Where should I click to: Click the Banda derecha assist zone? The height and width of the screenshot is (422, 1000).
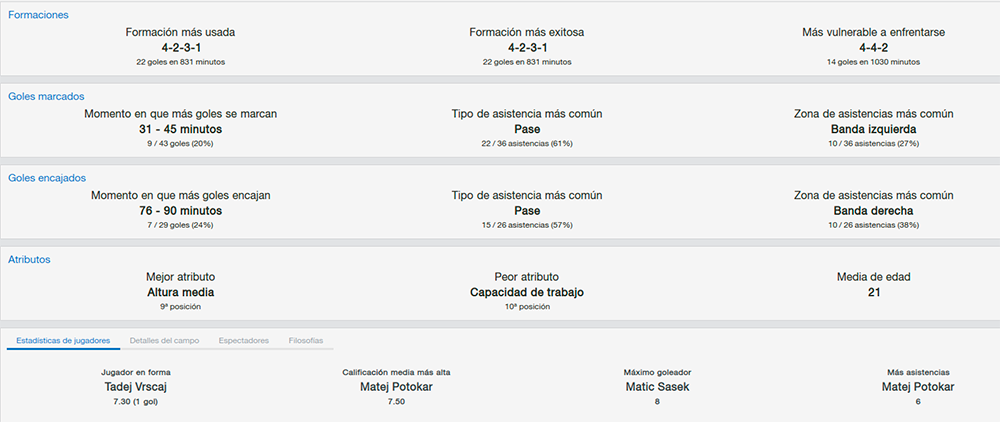pyautogui.click(x=873, y=211)
